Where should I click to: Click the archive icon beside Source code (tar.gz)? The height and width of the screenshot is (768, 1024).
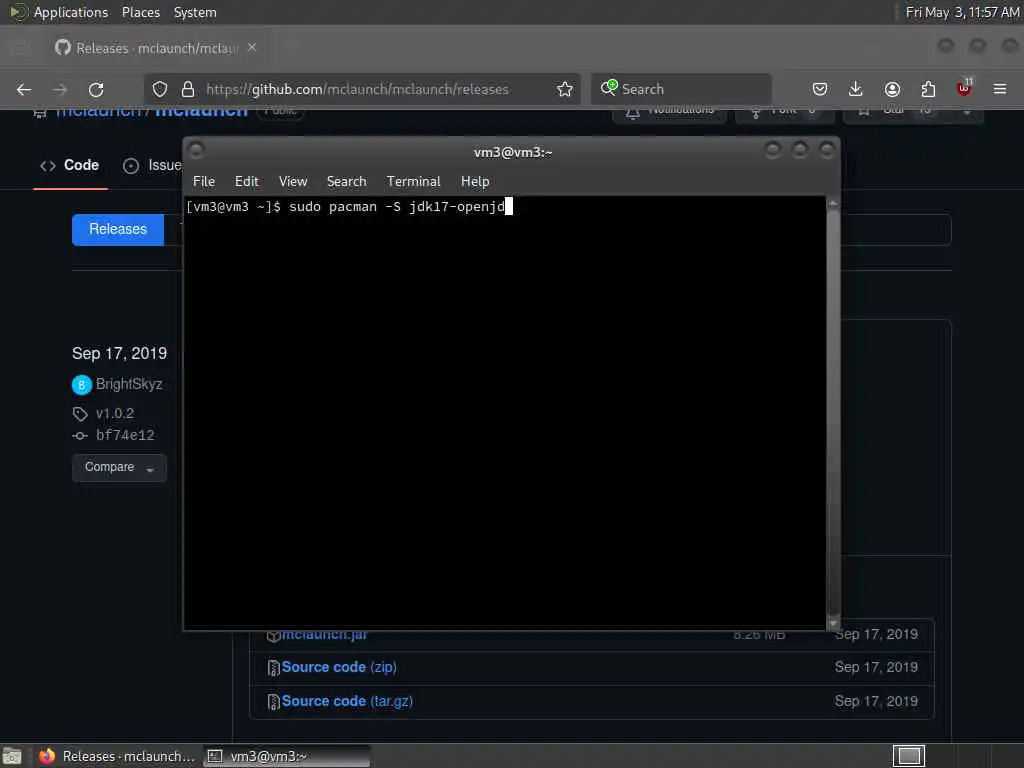[274, 701]
